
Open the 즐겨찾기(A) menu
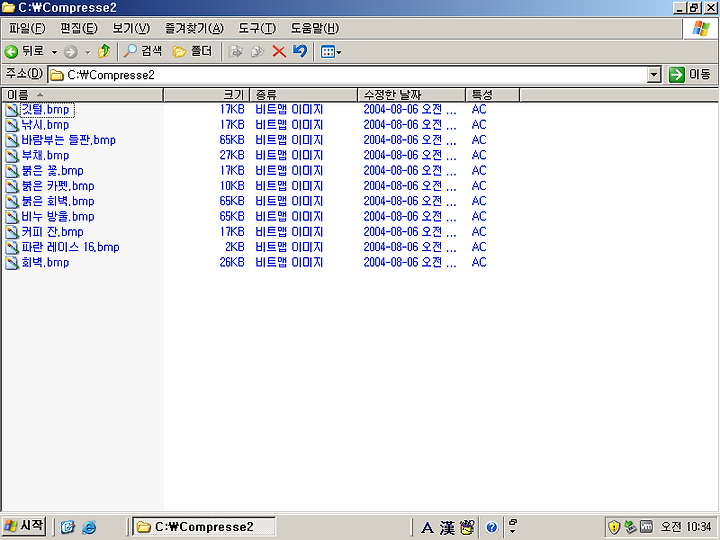(194, 28)
